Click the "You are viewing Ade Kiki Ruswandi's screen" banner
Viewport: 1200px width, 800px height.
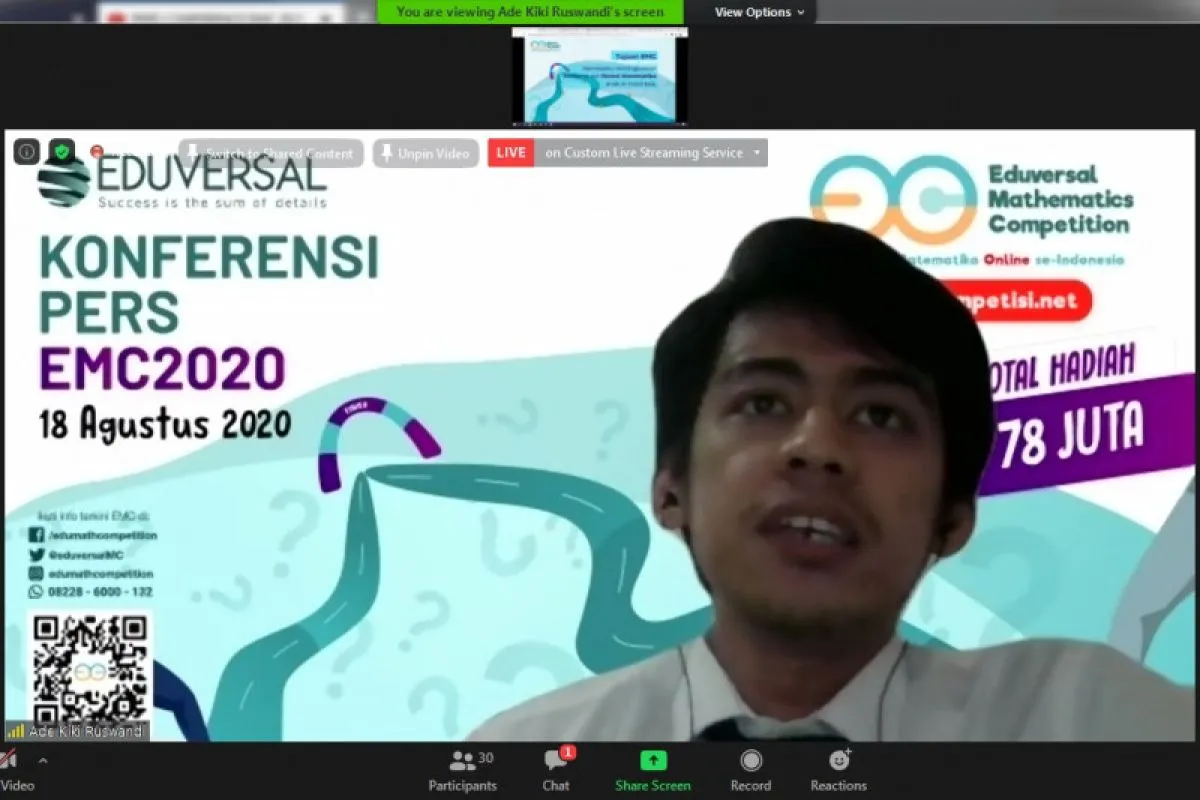click(530, 12)
